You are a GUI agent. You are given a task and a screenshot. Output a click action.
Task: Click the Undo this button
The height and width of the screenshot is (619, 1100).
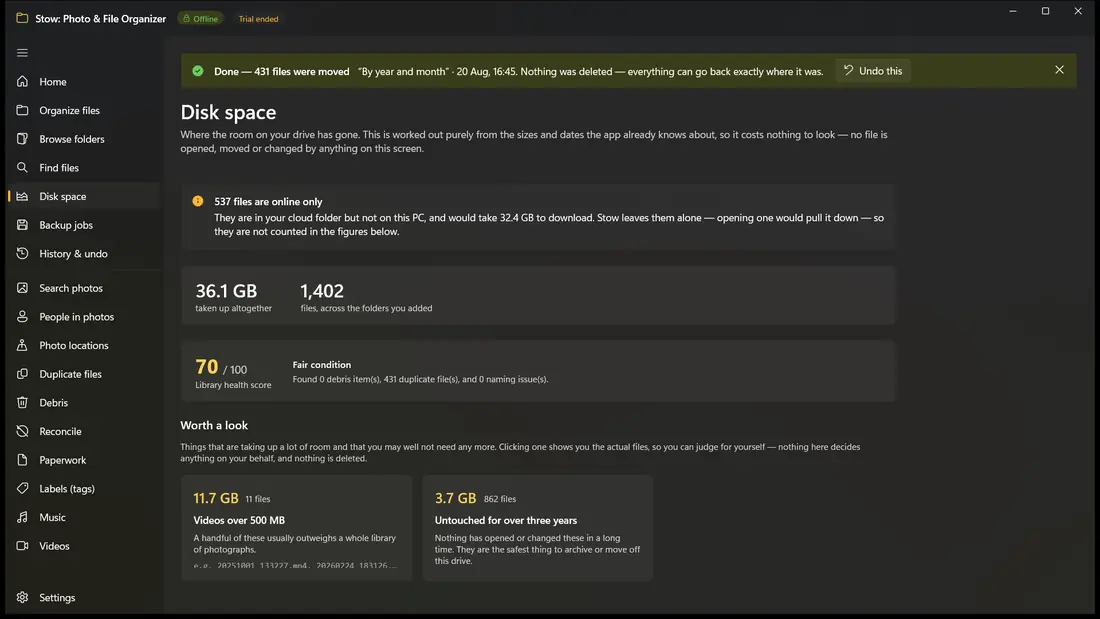(873, 71)
